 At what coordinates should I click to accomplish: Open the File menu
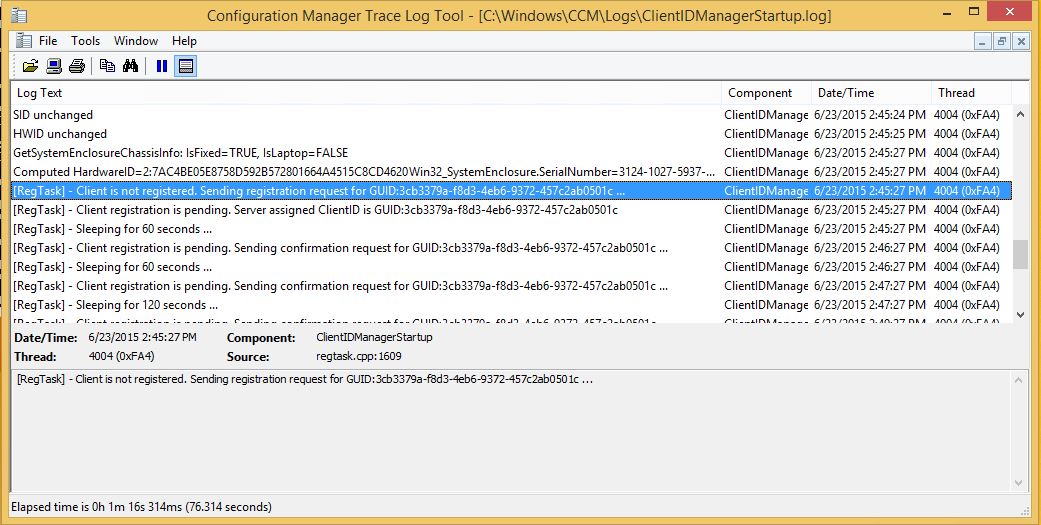click(48, 41)
